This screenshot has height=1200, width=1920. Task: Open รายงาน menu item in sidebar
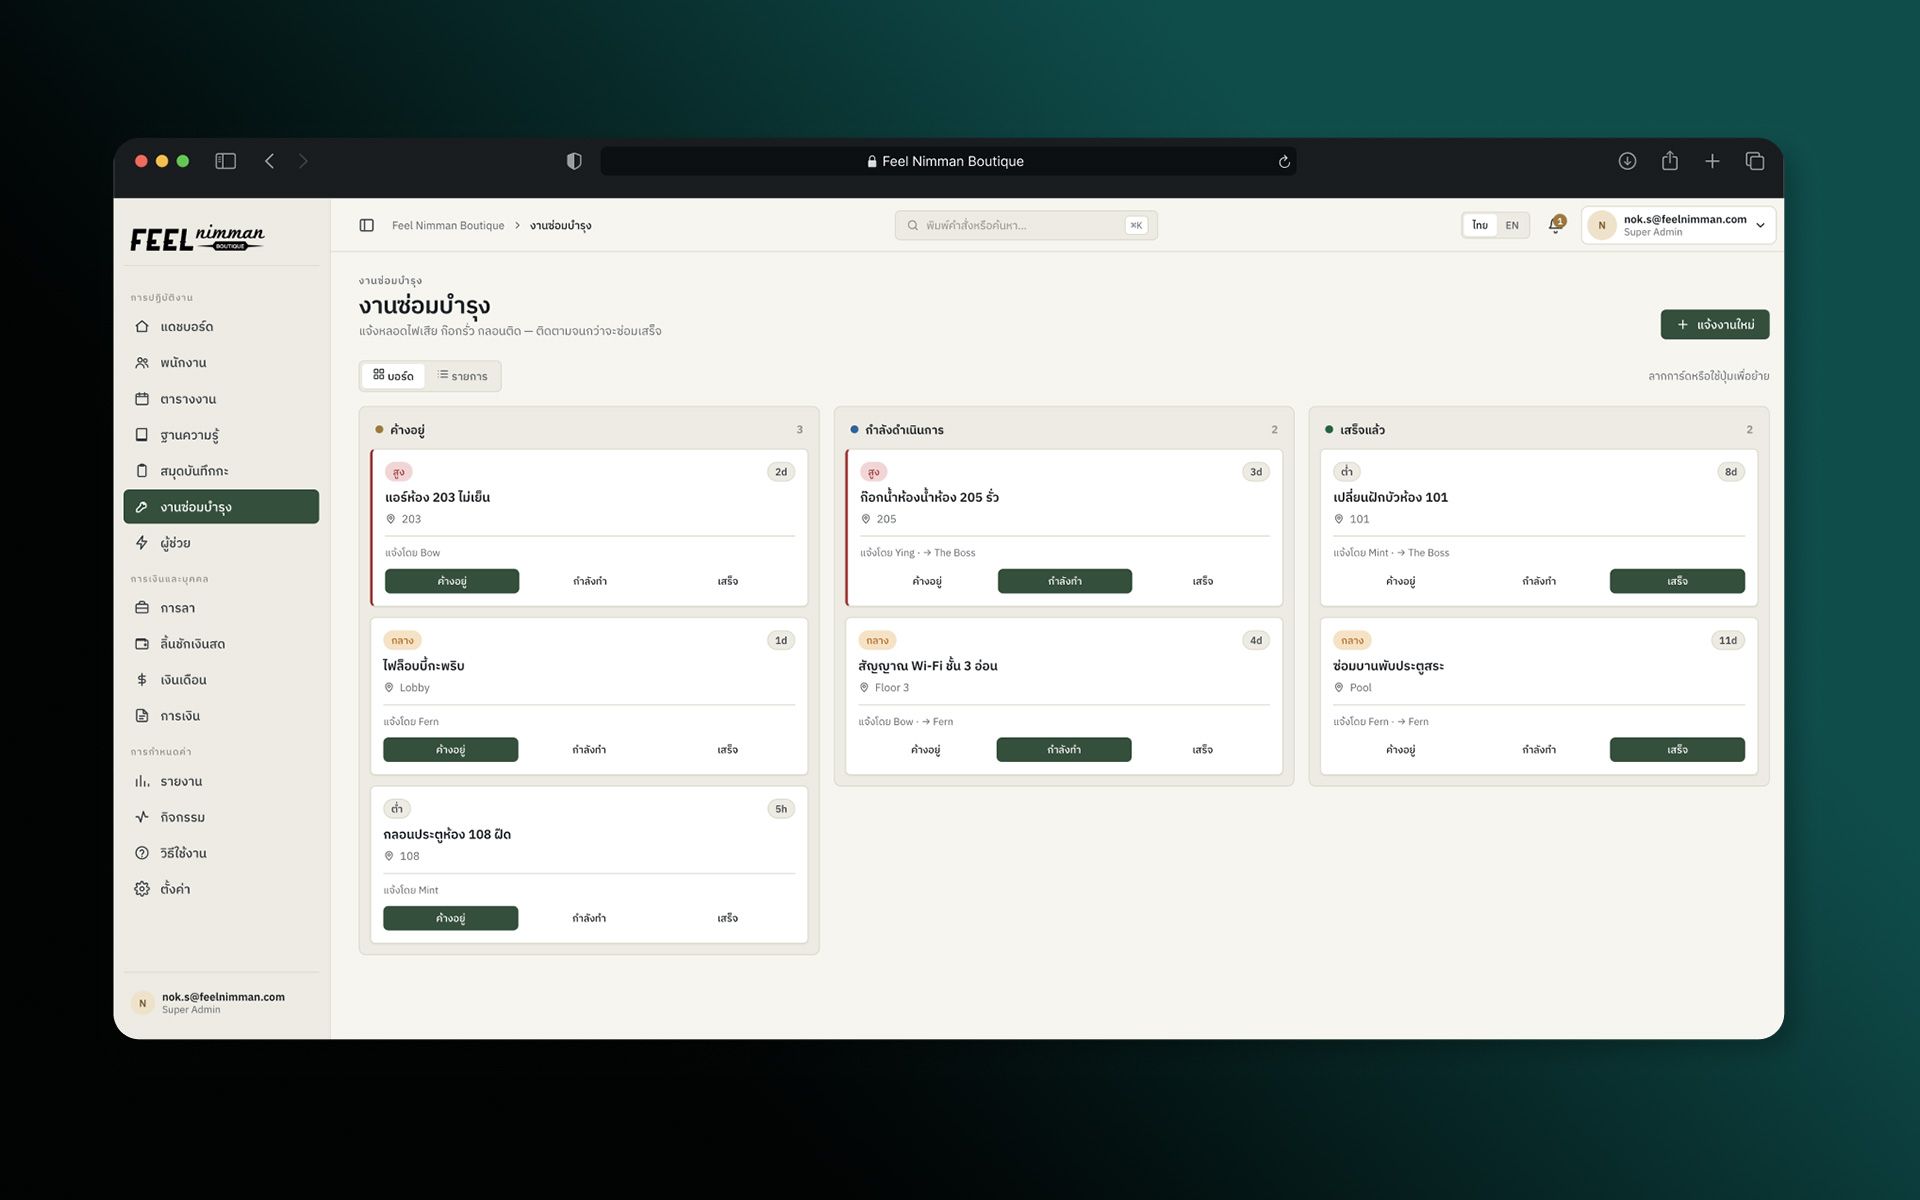(x=221, y=781)
